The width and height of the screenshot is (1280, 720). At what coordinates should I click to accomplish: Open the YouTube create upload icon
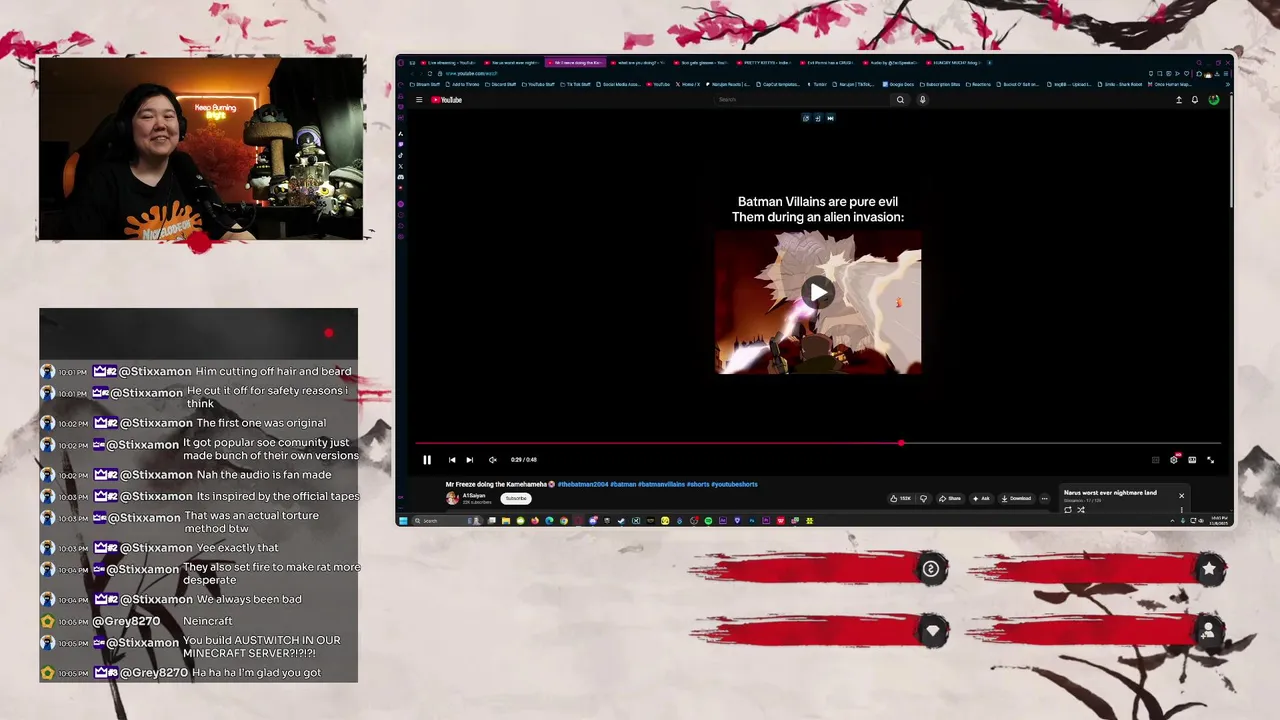click(1178, 100)
